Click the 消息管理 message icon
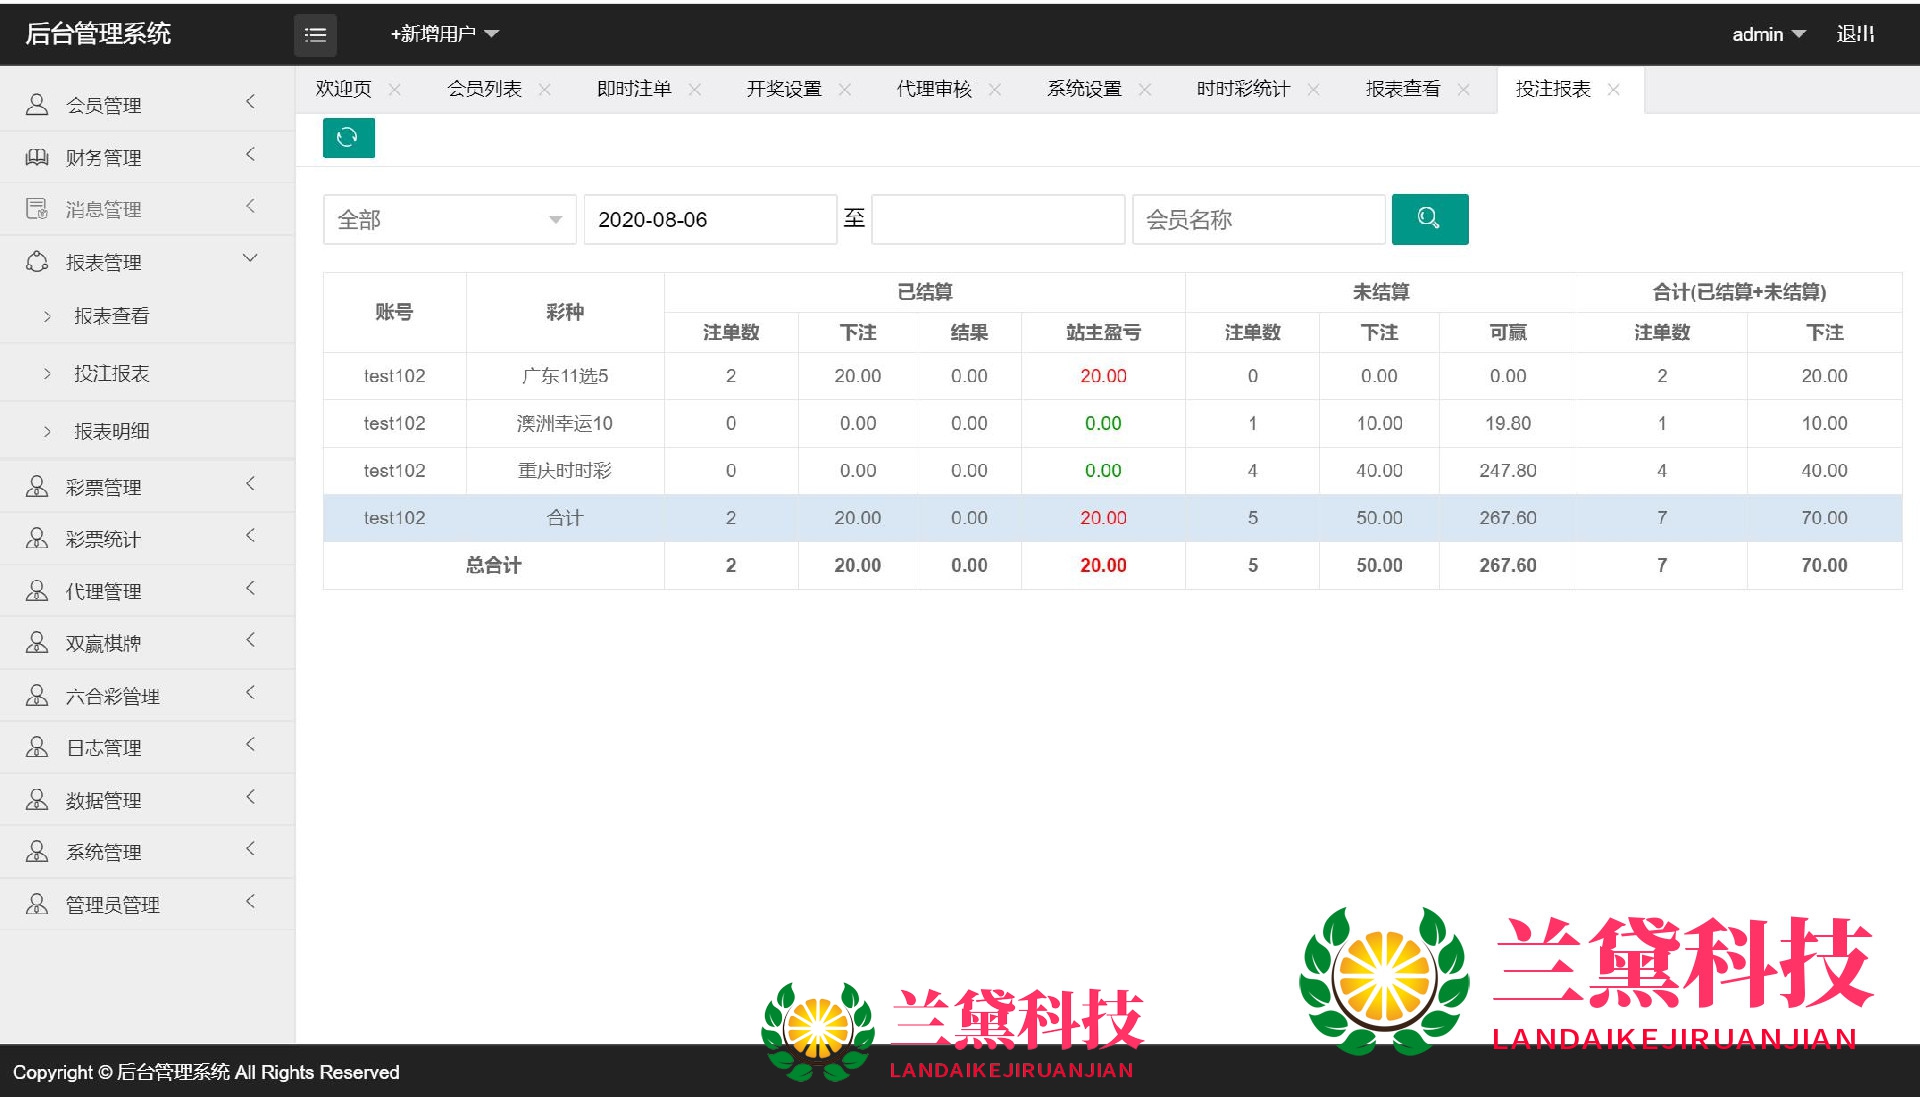 [37, 209]
